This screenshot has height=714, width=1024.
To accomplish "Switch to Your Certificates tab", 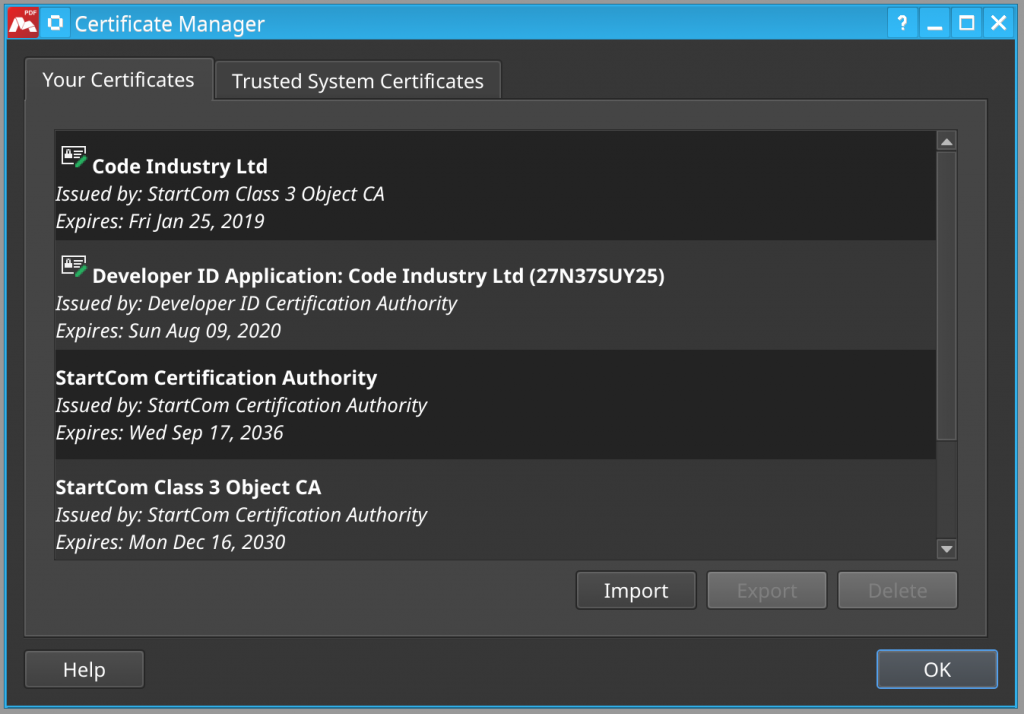I will [x=118, y=80].
